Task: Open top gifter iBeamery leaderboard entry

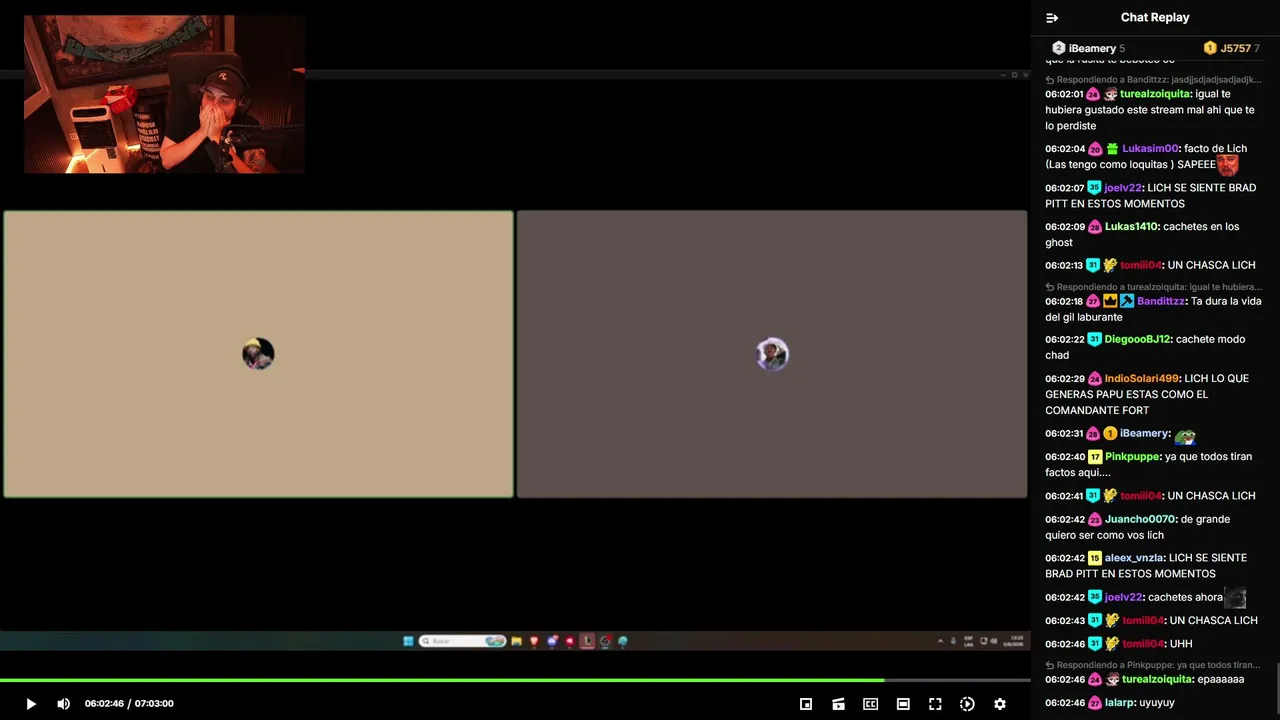Action: 1088,48
